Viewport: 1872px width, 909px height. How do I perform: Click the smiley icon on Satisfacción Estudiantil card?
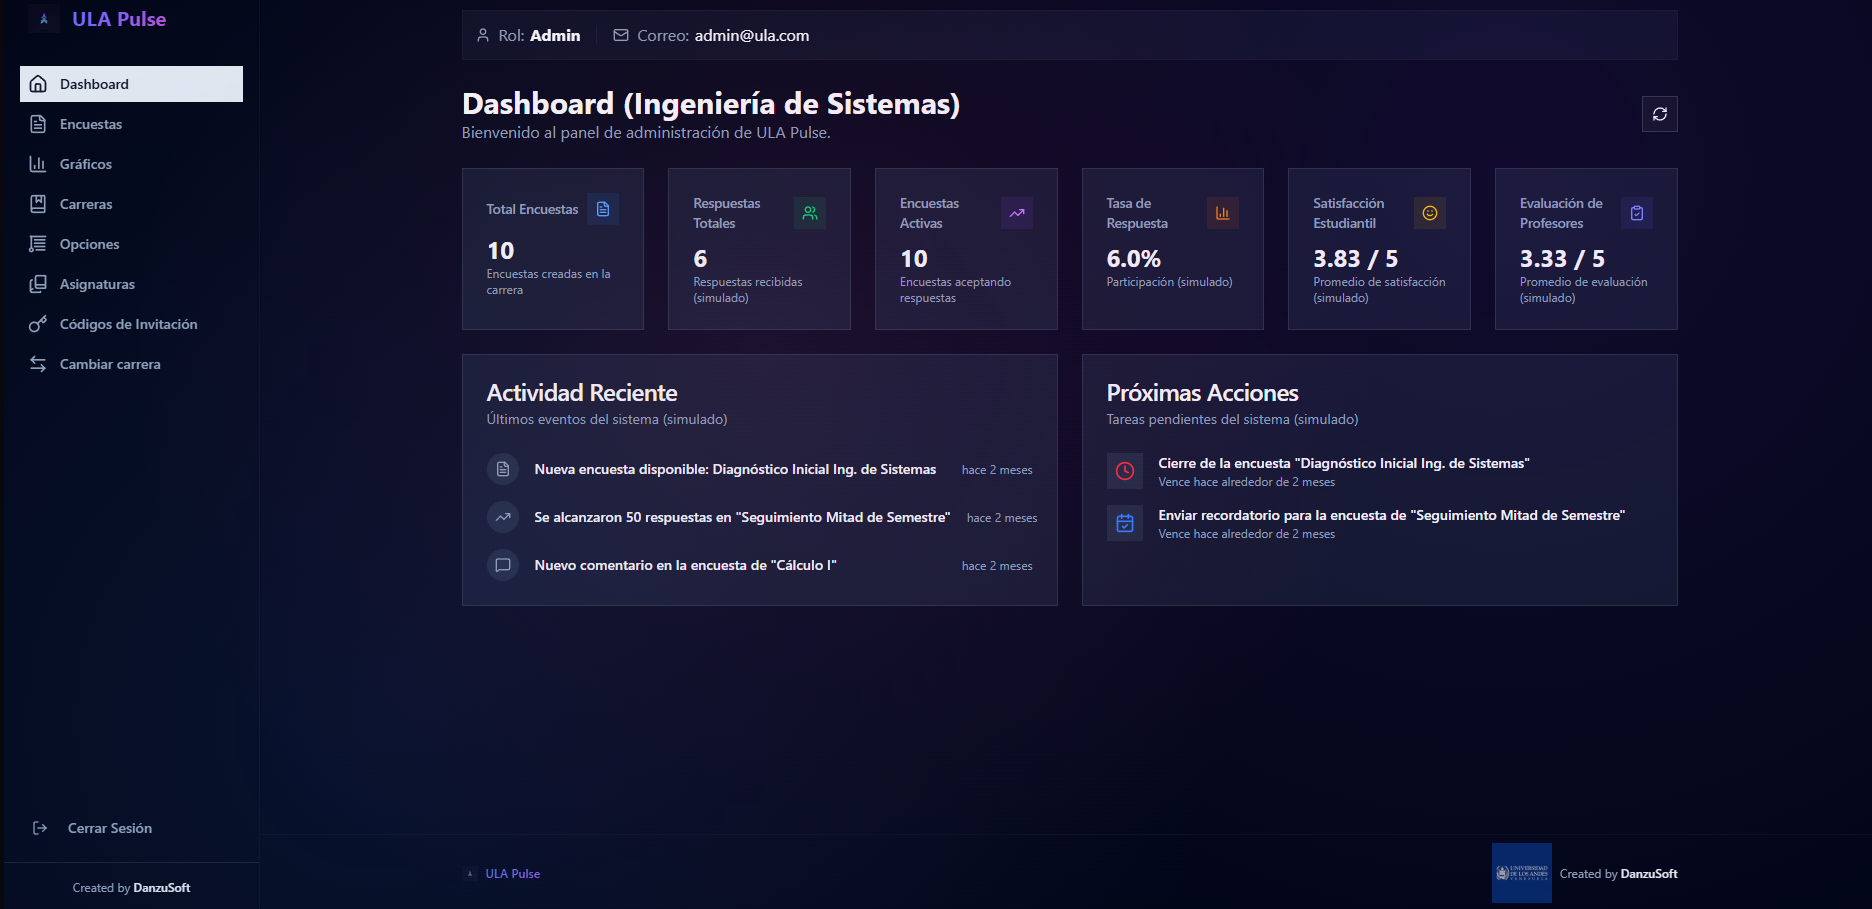pyautogui.click(x=1430, y=213)
